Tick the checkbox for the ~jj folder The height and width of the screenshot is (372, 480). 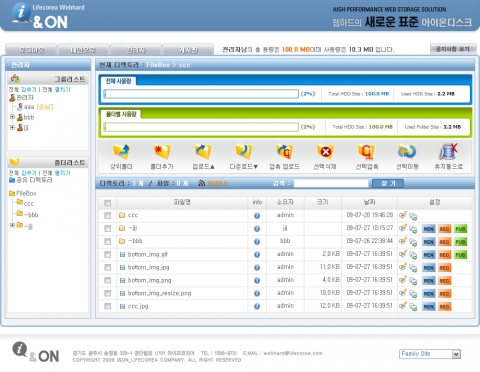[x=107, y=228]
